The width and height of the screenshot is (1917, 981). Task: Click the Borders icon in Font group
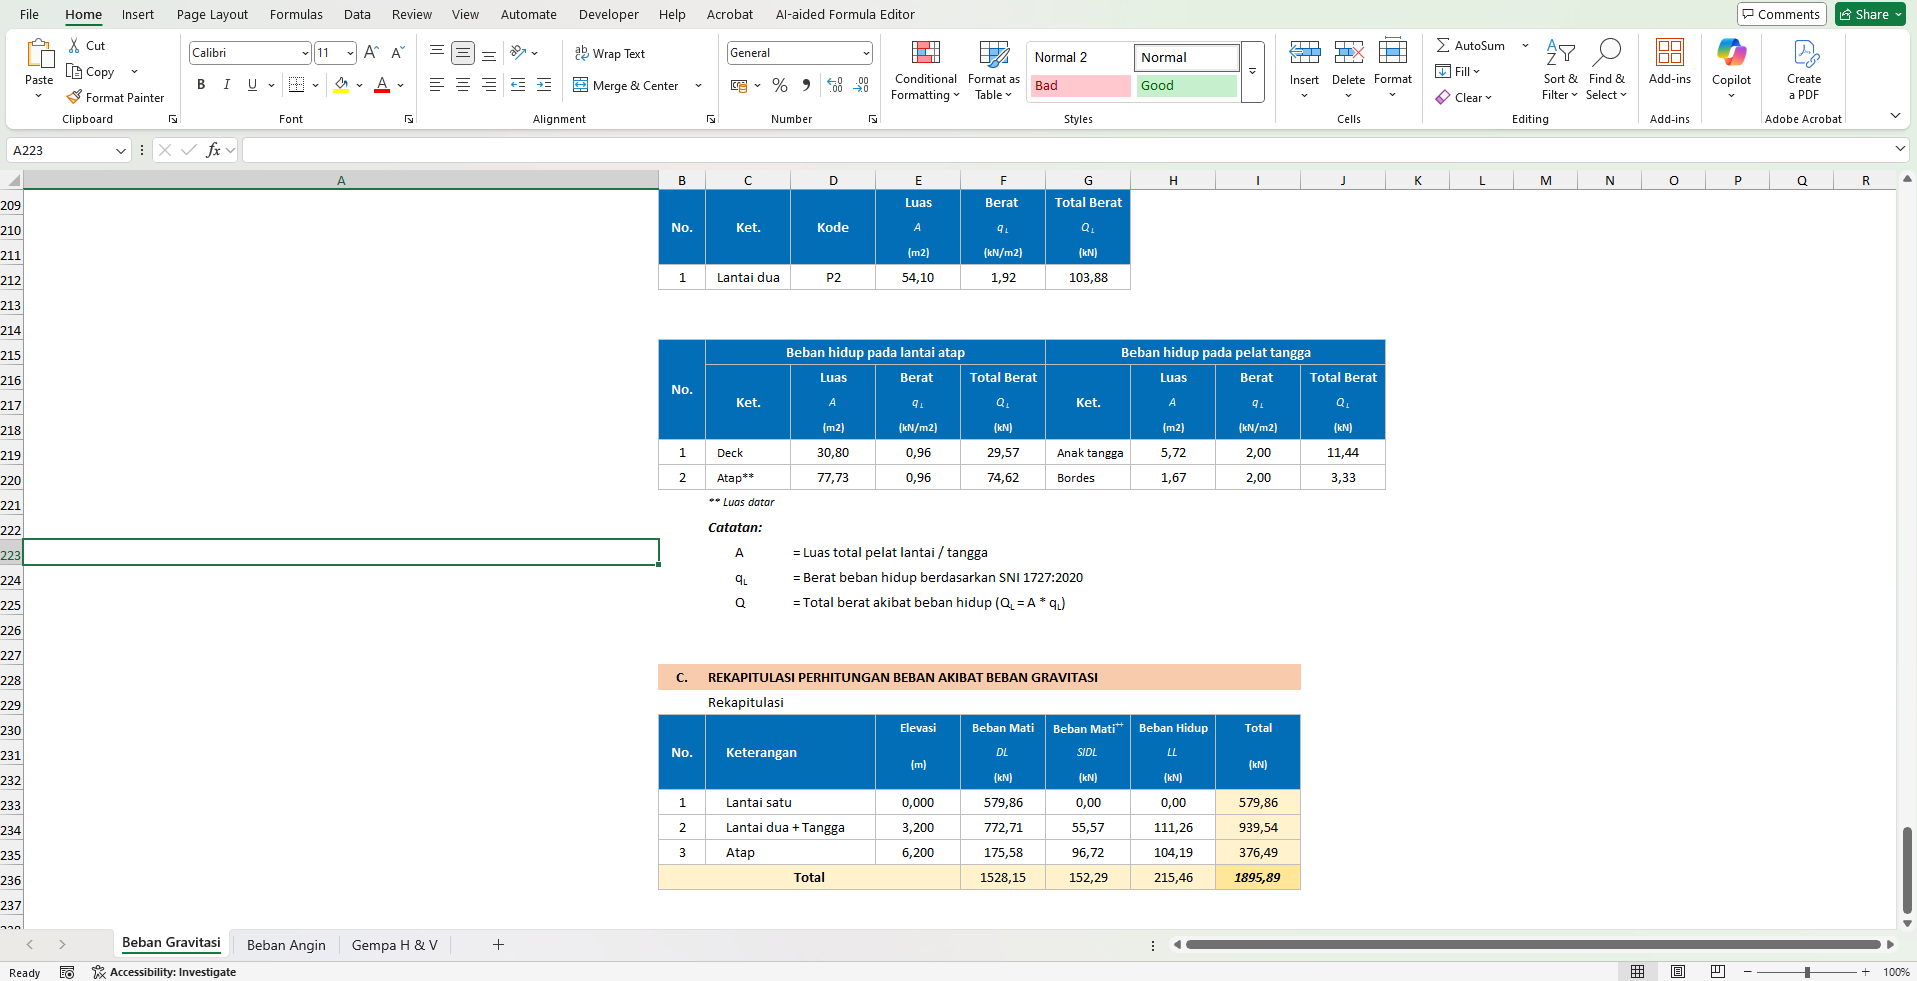tap(296, 85)
